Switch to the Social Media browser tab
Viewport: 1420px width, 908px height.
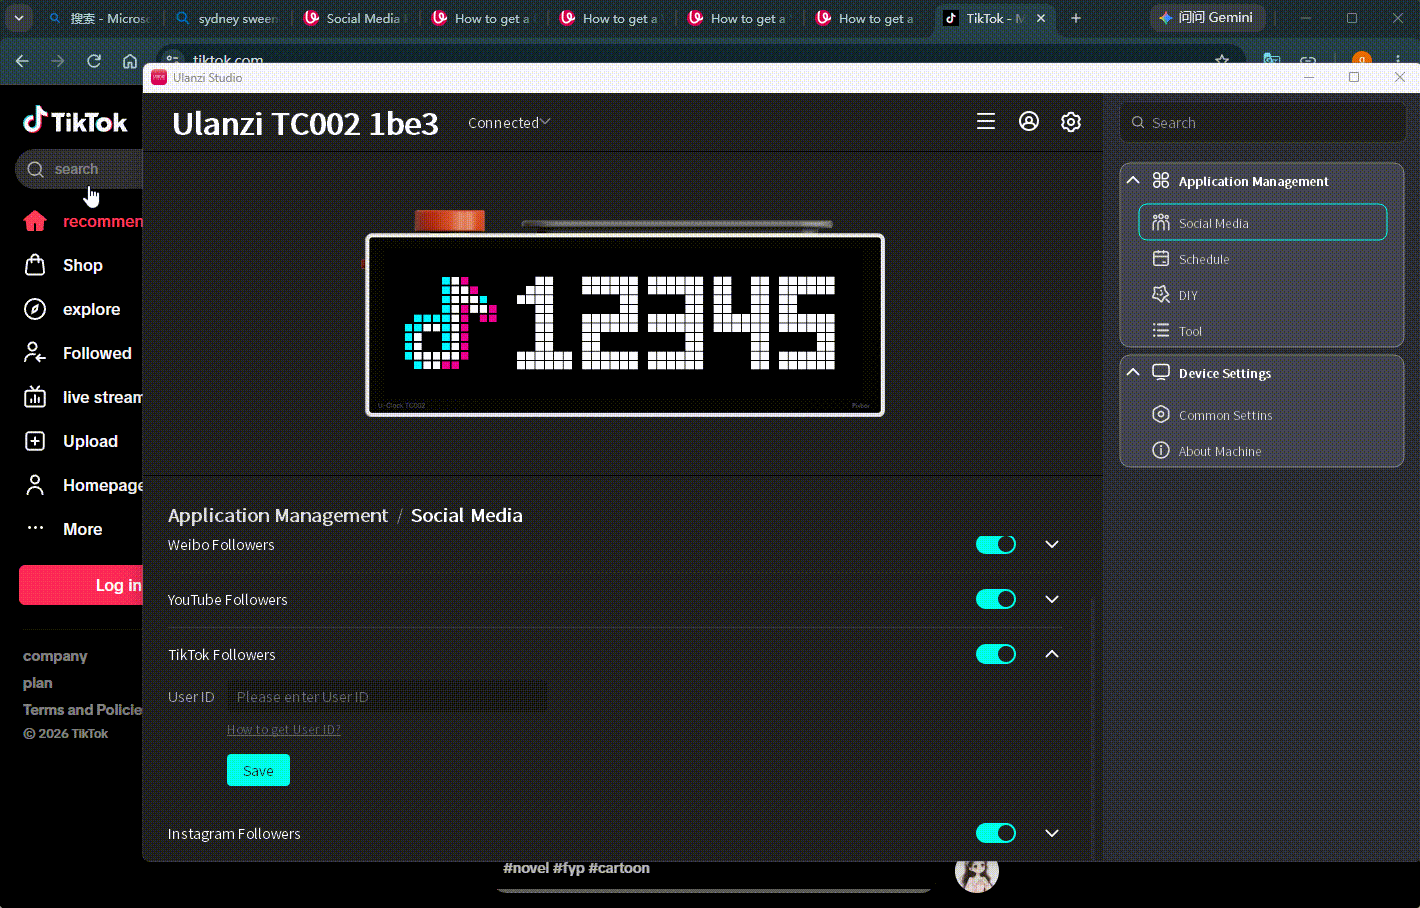355,18
